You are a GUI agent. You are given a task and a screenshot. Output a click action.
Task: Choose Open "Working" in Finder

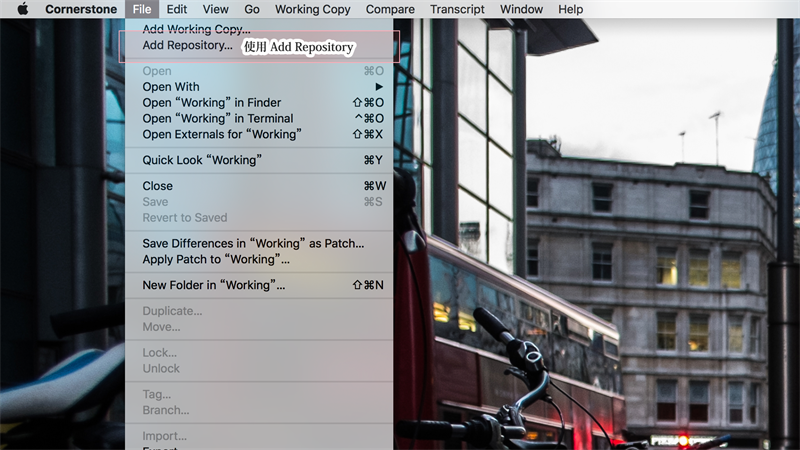coord(212,103)
